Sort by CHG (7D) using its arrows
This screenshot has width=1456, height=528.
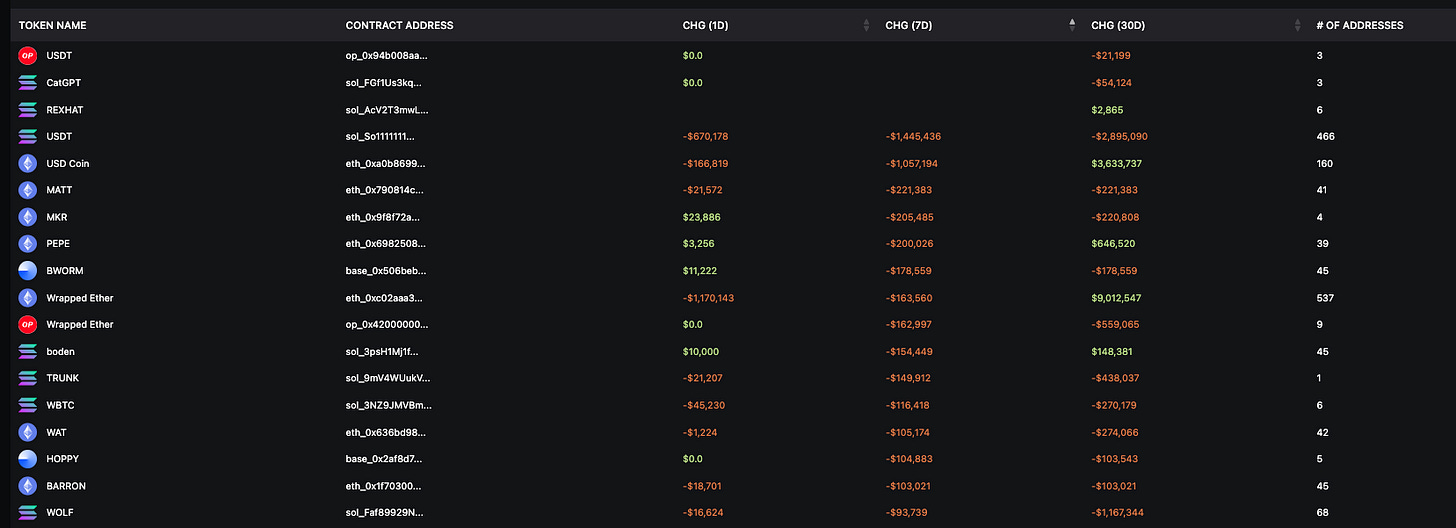coord(1073,25)
